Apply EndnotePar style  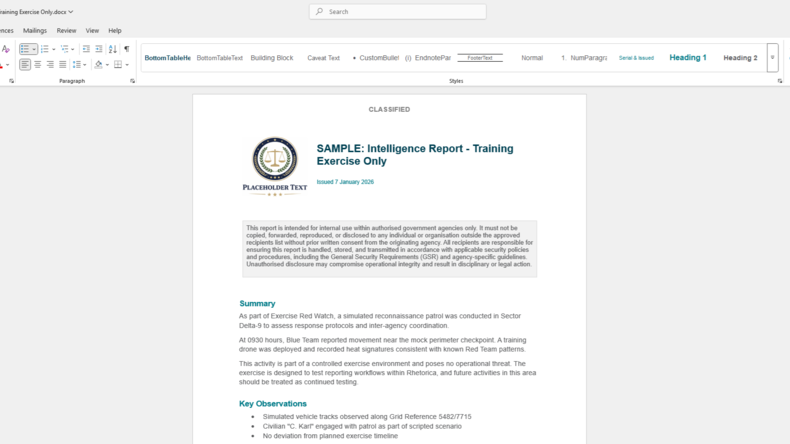[x=428, y=58]
